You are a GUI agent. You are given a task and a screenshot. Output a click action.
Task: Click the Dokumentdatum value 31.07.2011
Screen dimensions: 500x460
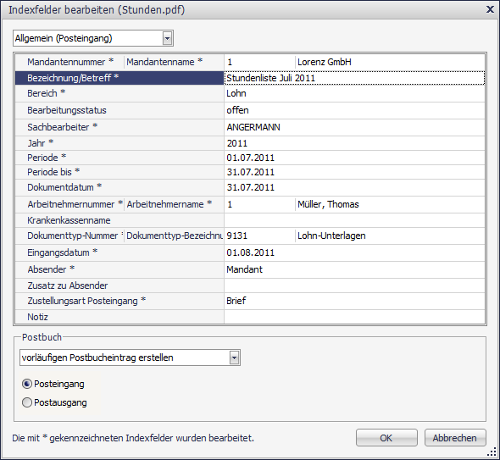click(355, 188)
